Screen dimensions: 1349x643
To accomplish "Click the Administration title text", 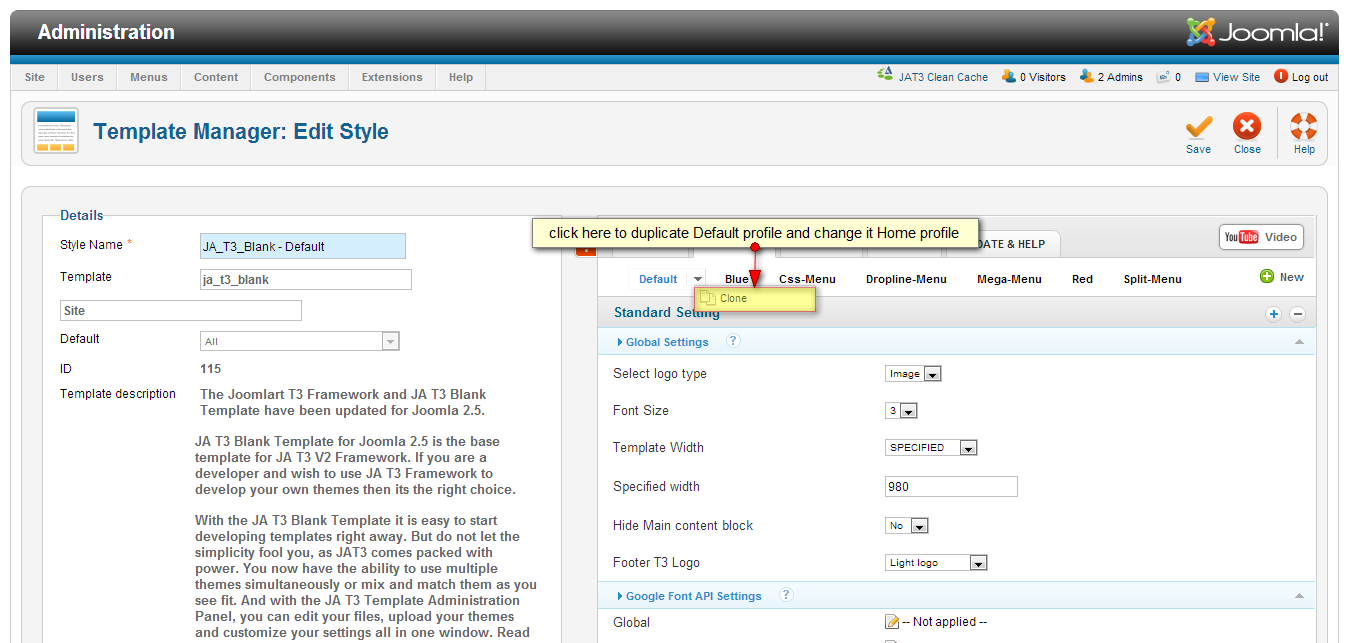I will coord(106,32).
